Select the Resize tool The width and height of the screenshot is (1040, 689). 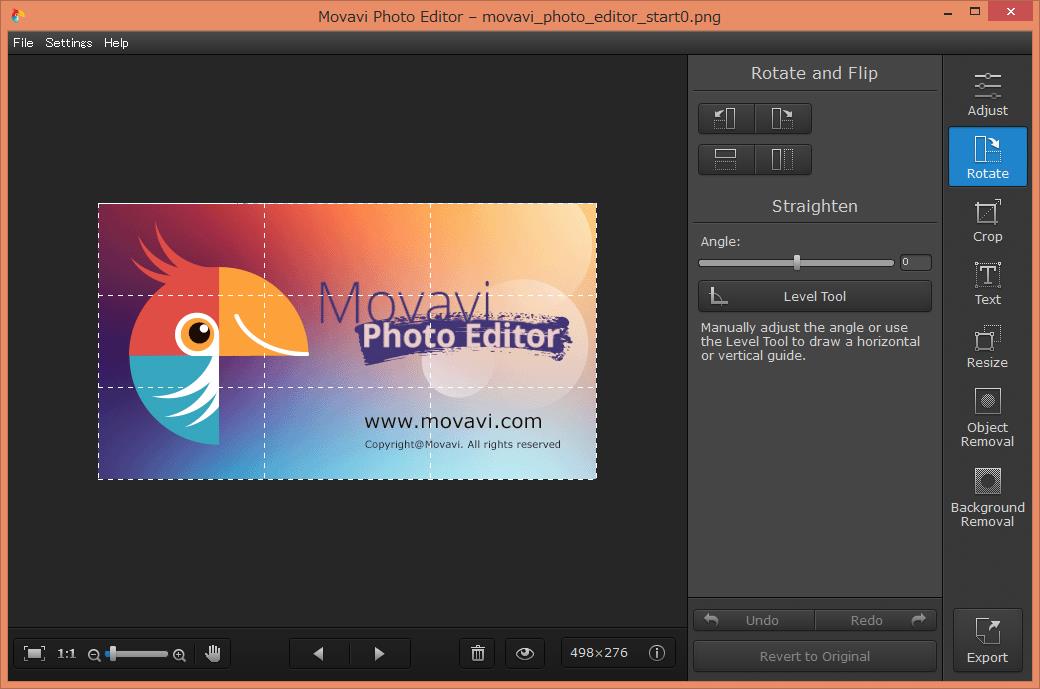click(987, 347)
